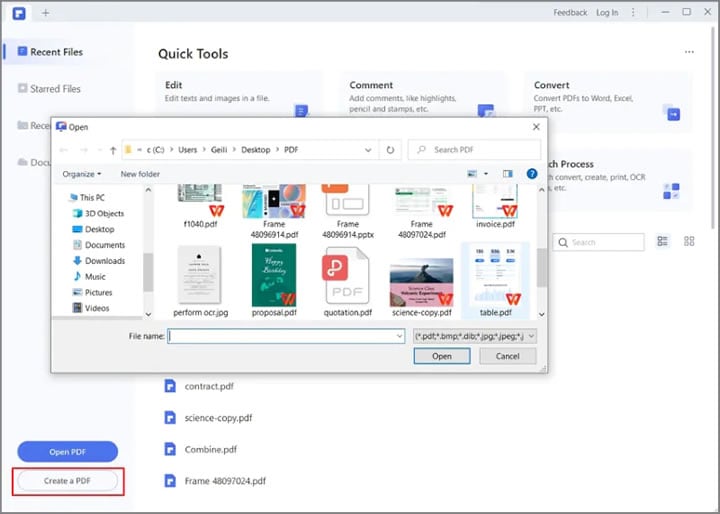The height and width of the screenshot is (514, 720).
Task: Toggle the preview pane icon
Action: pos(507,174)
